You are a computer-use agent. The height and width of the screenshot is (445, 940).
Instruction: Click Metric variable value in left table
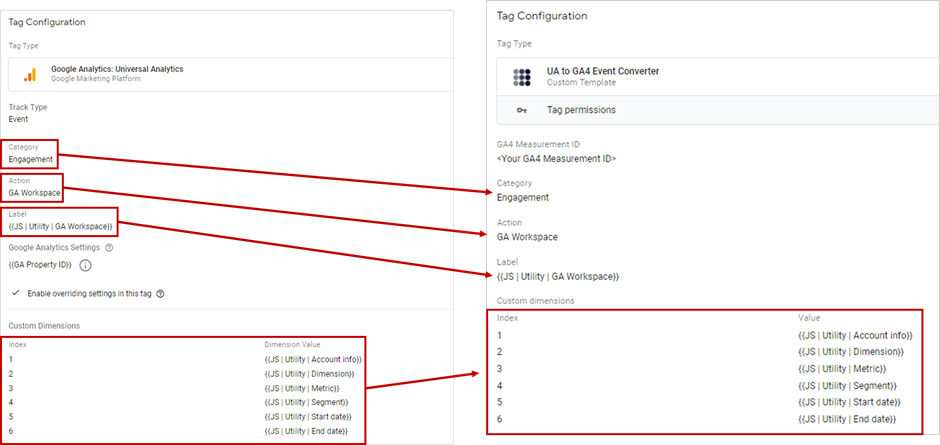point(302,388)
